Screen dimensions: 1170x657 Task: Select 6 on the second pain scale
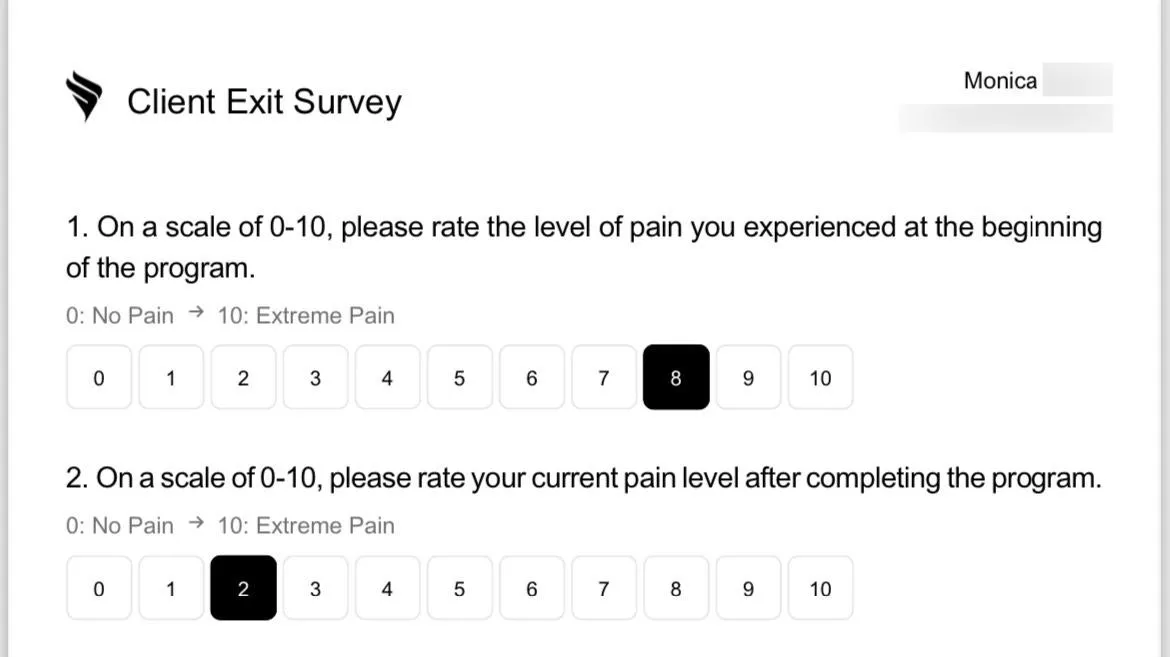[531, 588]
